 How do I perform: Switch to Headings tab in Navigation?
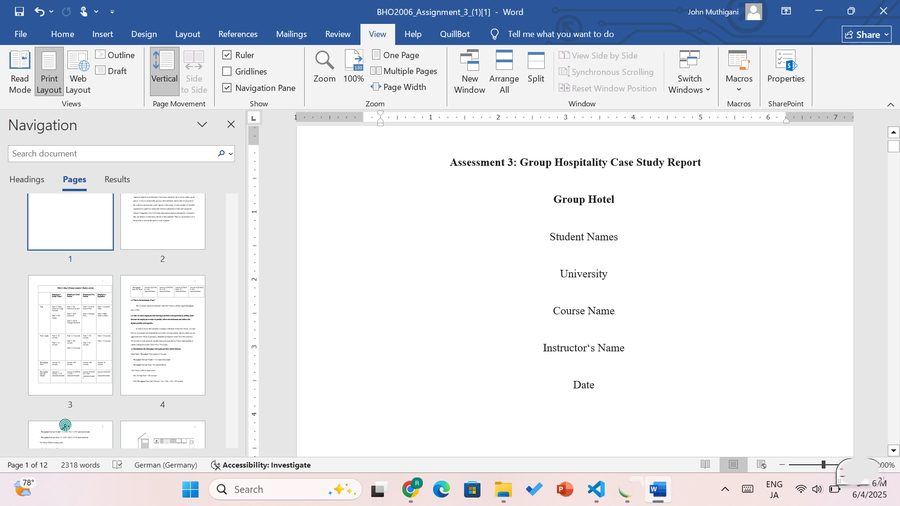26,180
